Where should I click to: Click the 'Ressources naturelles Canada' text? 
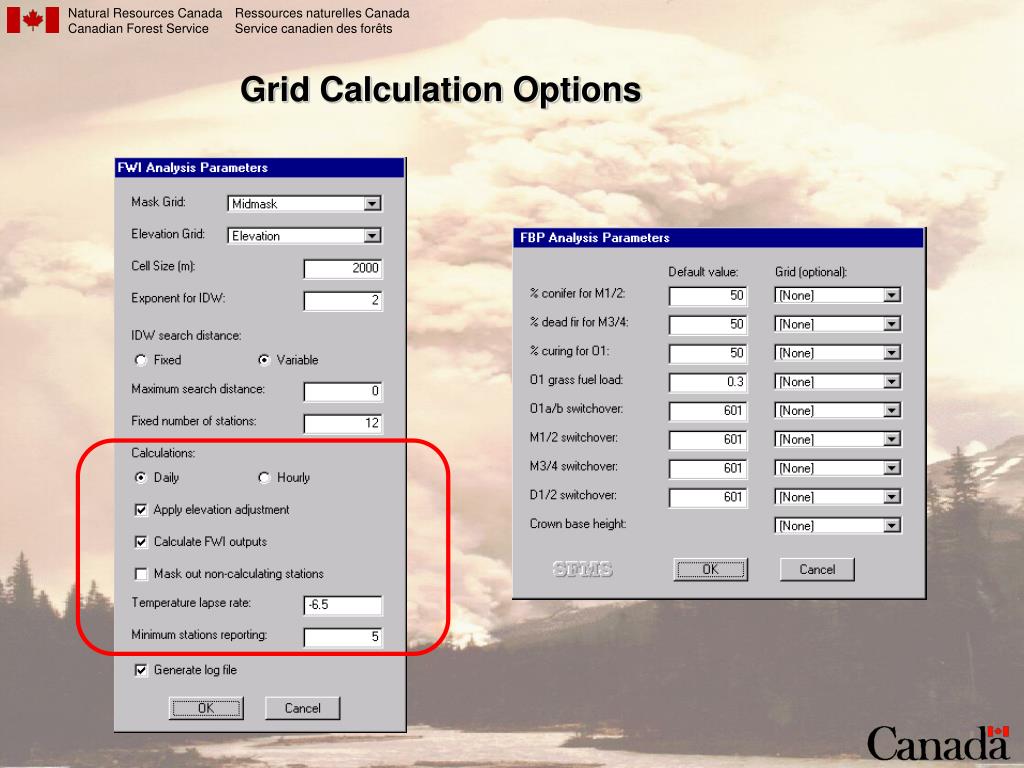click(x=322, y=13)
